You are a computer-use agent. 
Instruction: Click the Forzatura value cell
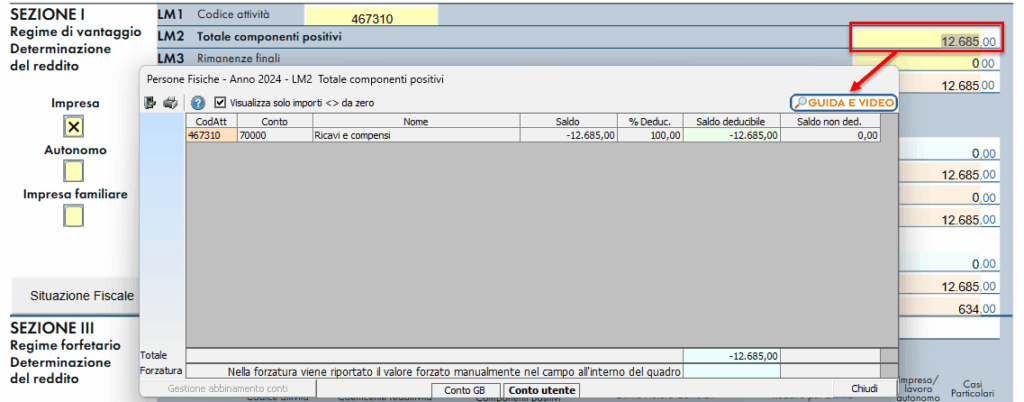pyautogui.click(x=731, y=371)
